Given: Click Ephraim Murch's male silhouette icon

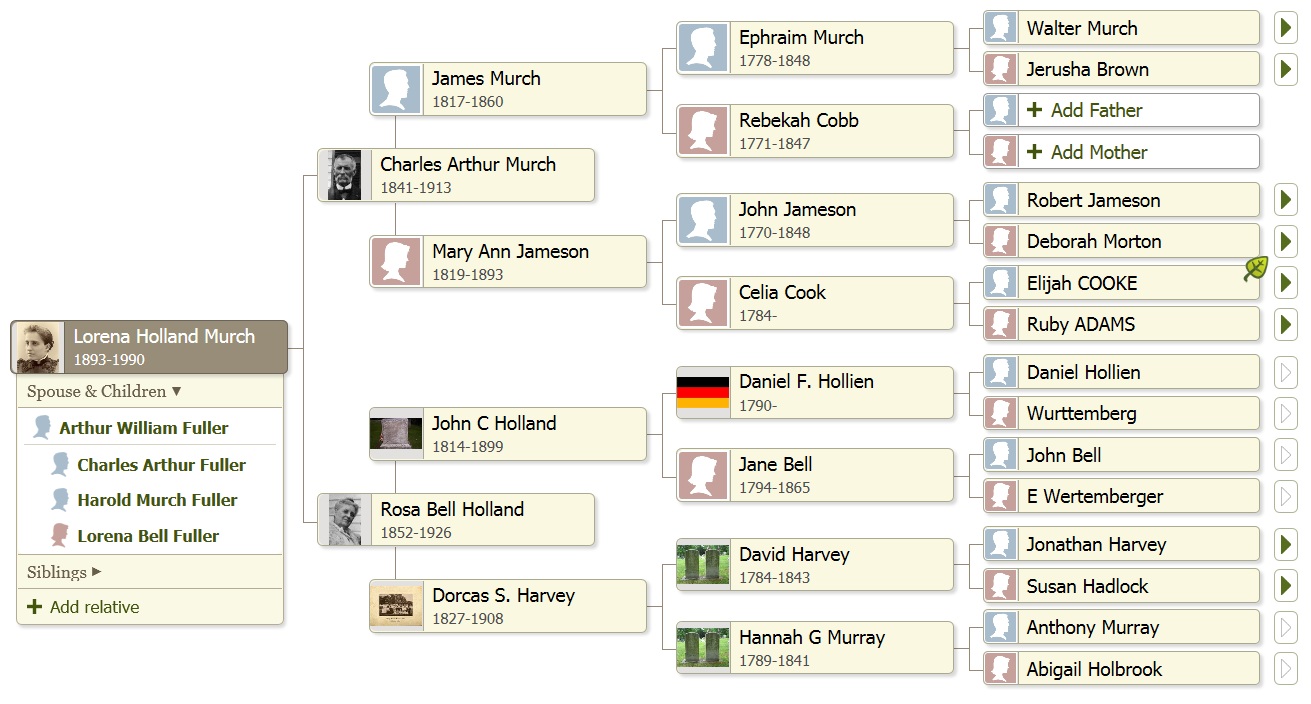Looking at the screenshot, I should [703, 48].
